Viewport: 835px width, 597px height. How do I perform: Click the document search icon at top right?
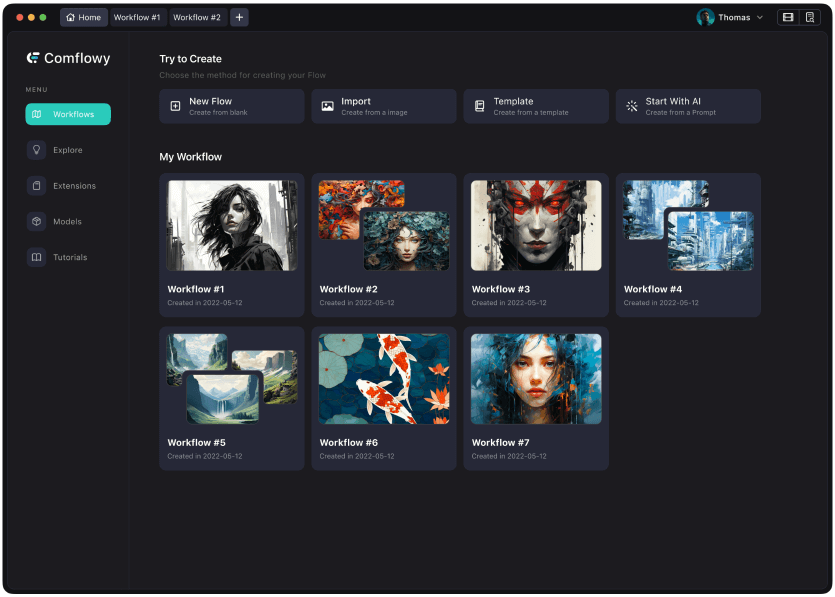pyautogui.click(x=810, y=17)
